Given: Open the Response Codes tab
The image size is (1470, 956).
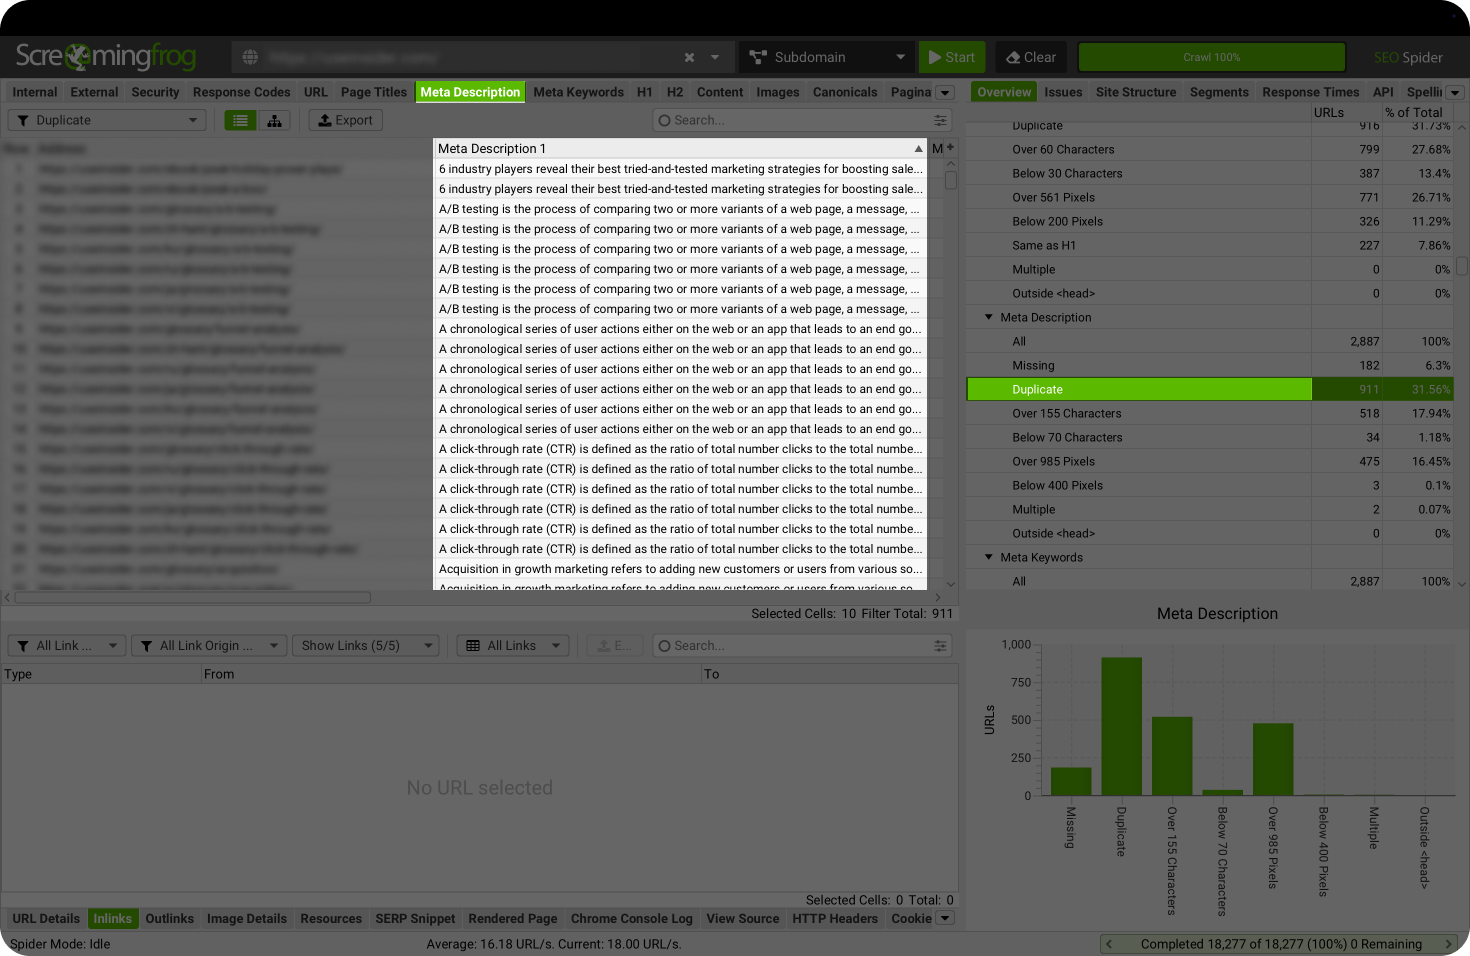Looking at the screenshot, I should [x=242, y=92].
